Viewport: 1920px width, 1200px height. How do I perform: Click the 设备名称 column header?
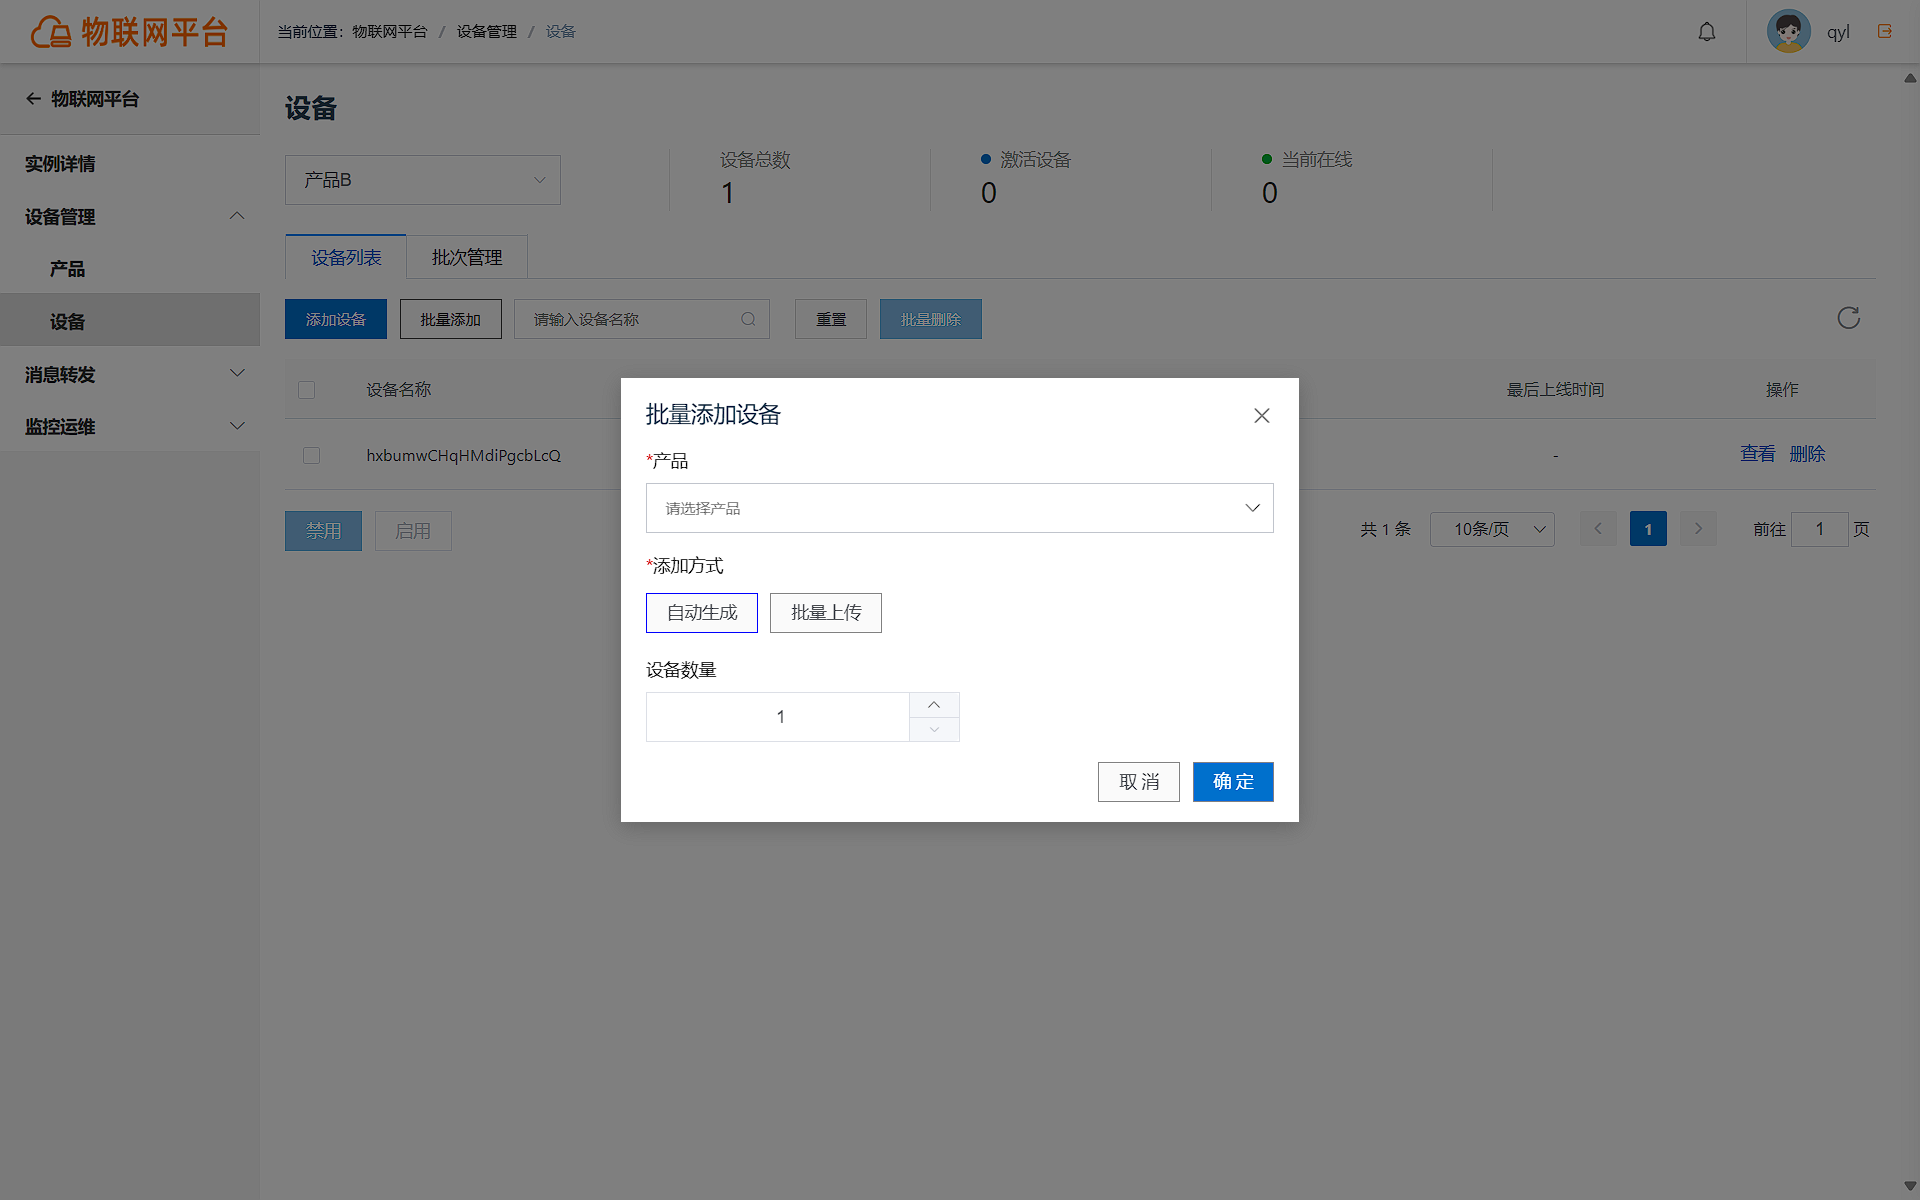tap(398, 390)
